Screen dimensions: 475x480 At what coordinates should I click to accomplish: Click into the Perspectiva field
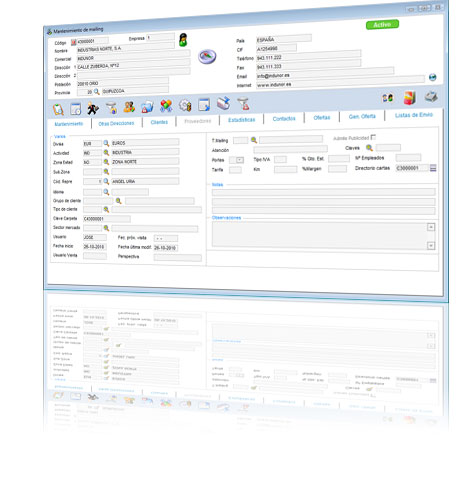(x=178, y=258)
